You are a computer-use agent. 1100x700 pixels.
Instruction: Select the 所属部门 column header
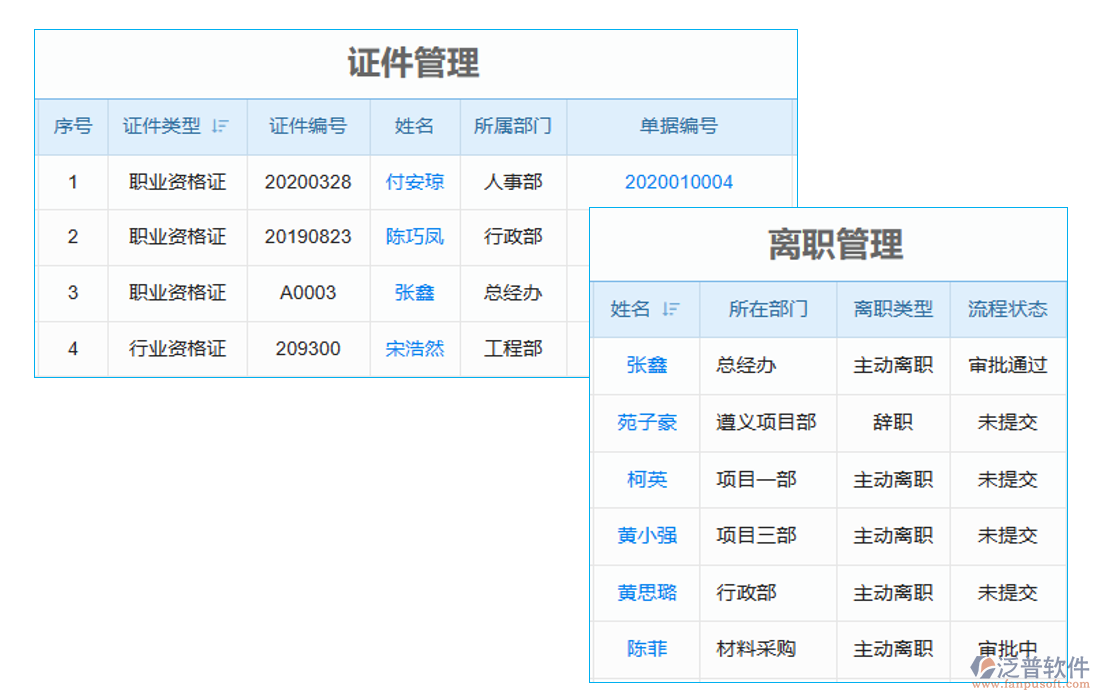(513, 126)
